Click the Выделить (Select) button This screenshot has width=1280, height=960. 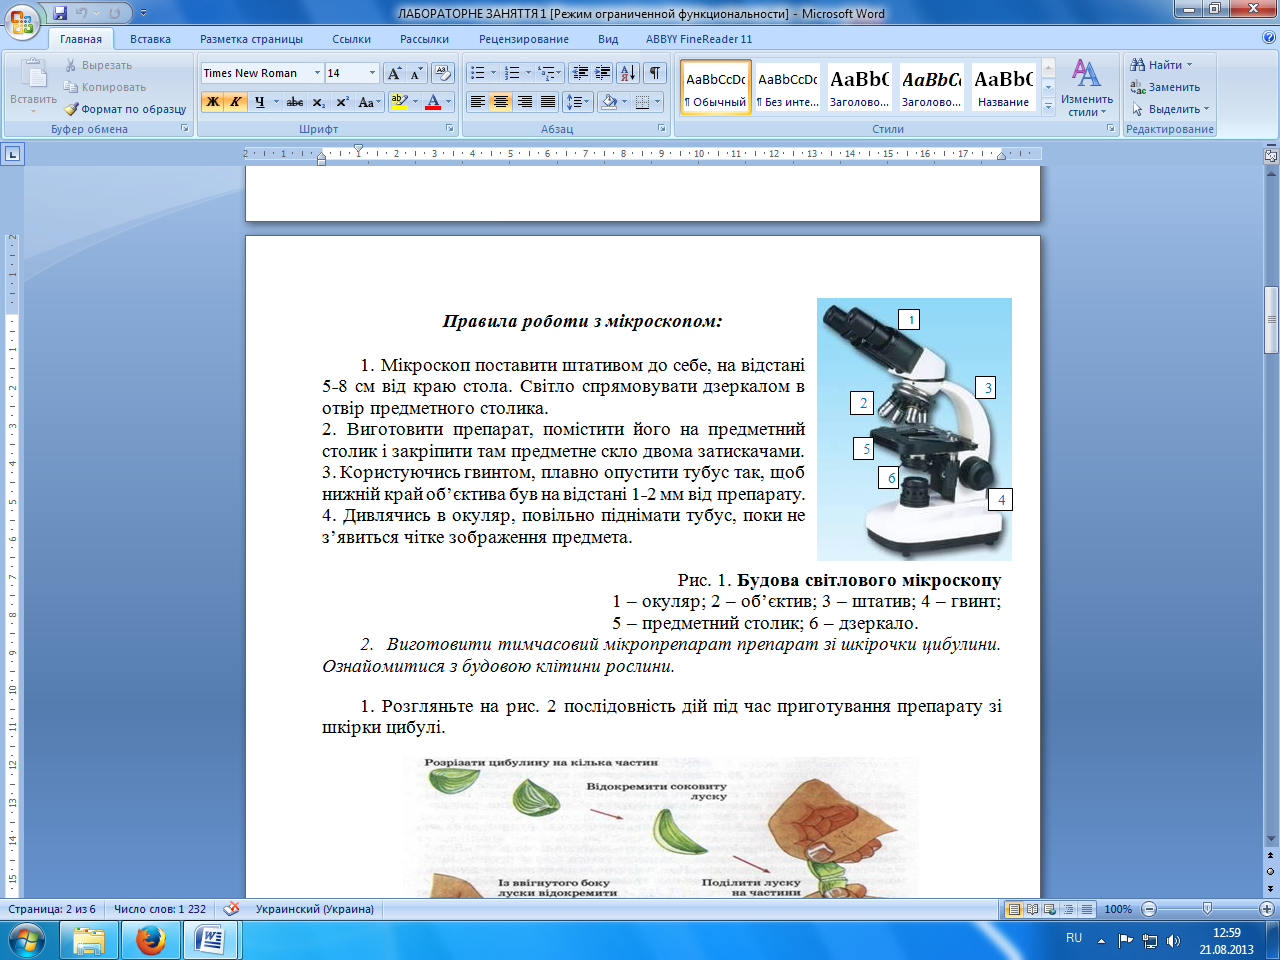(1170, 109)
